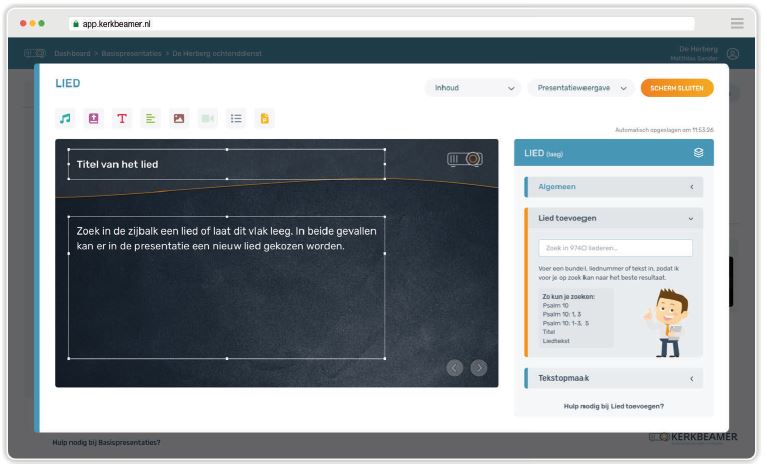Screen dimensions: 767x469
Task: Choose the red text T icon
Action: [122, 118]
